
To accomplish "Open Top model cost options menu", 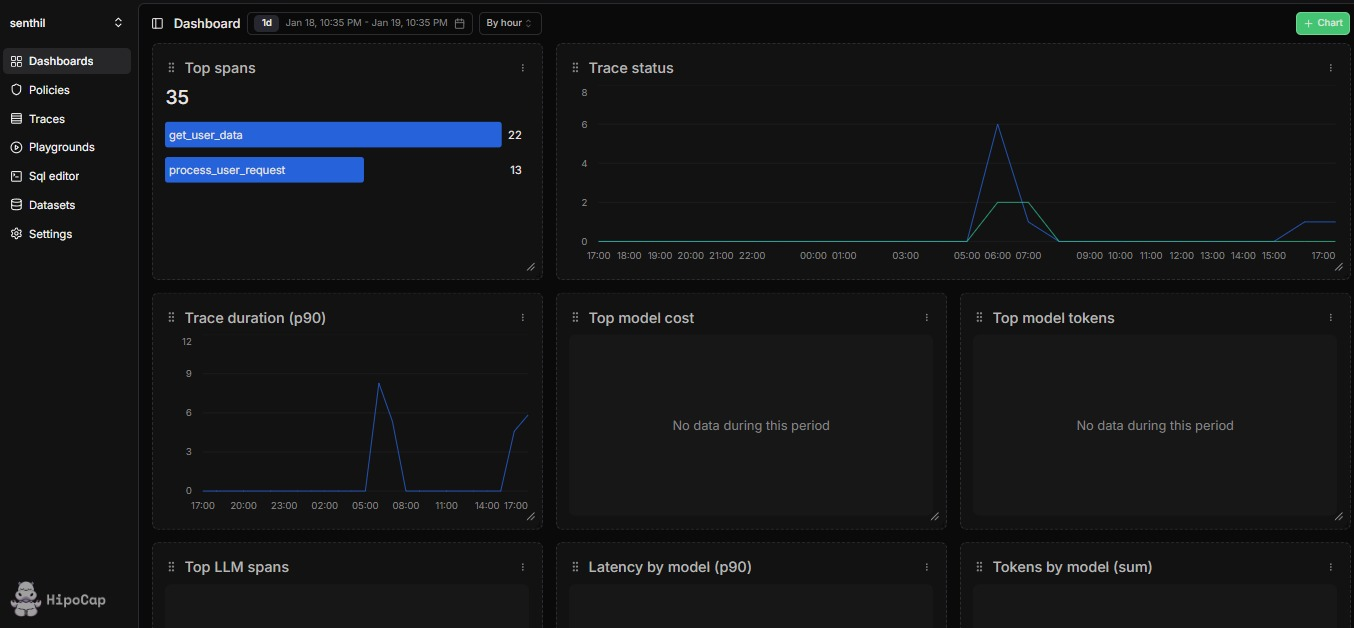I will coord(927,318).
